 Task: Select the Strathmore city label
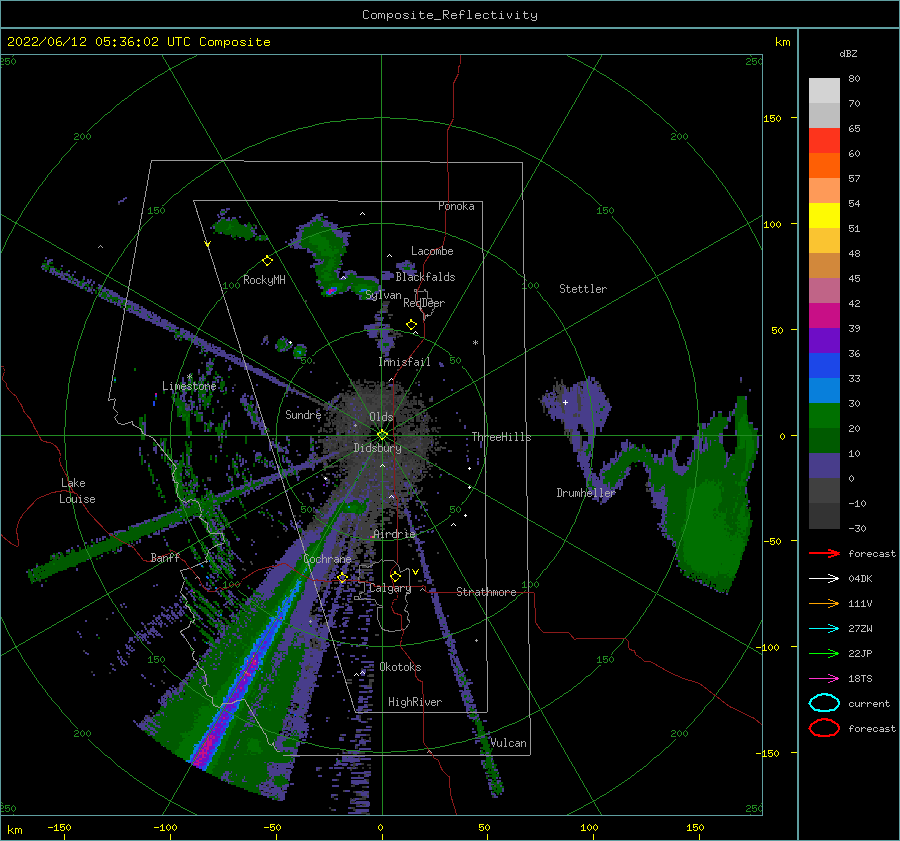click(486, 592)
